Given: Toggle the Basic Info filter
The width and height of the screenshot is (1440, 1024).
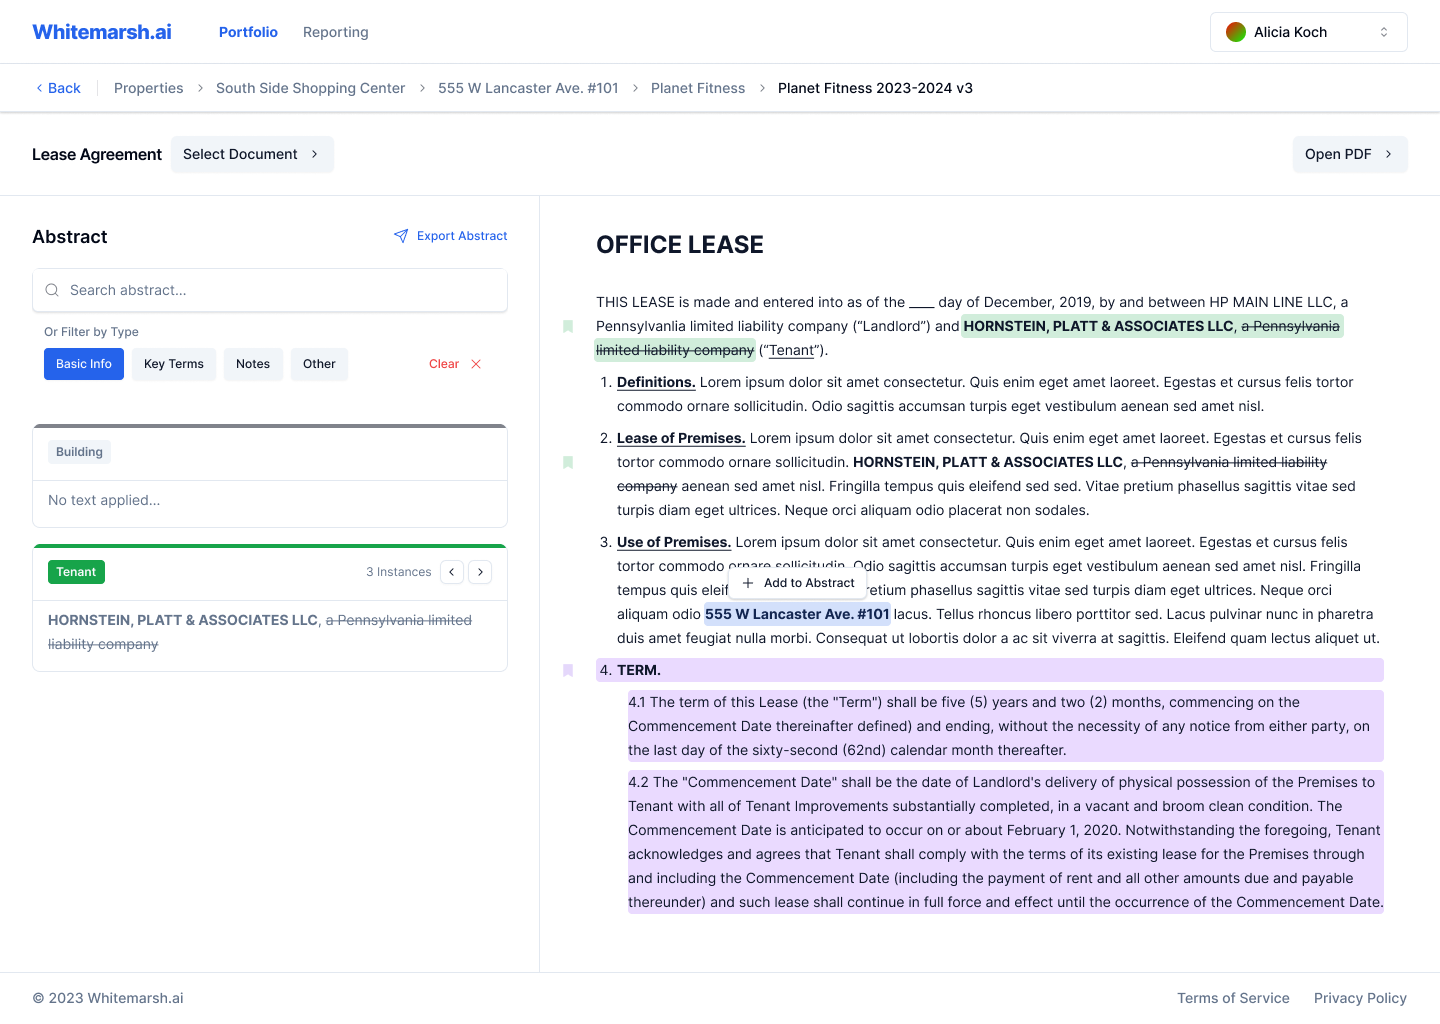Looking at the screenshot, I should click(84, 364).
